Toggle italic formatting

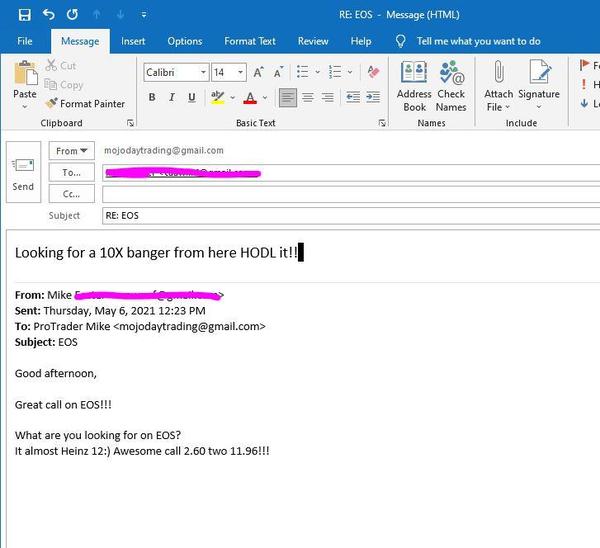(172, 97)
